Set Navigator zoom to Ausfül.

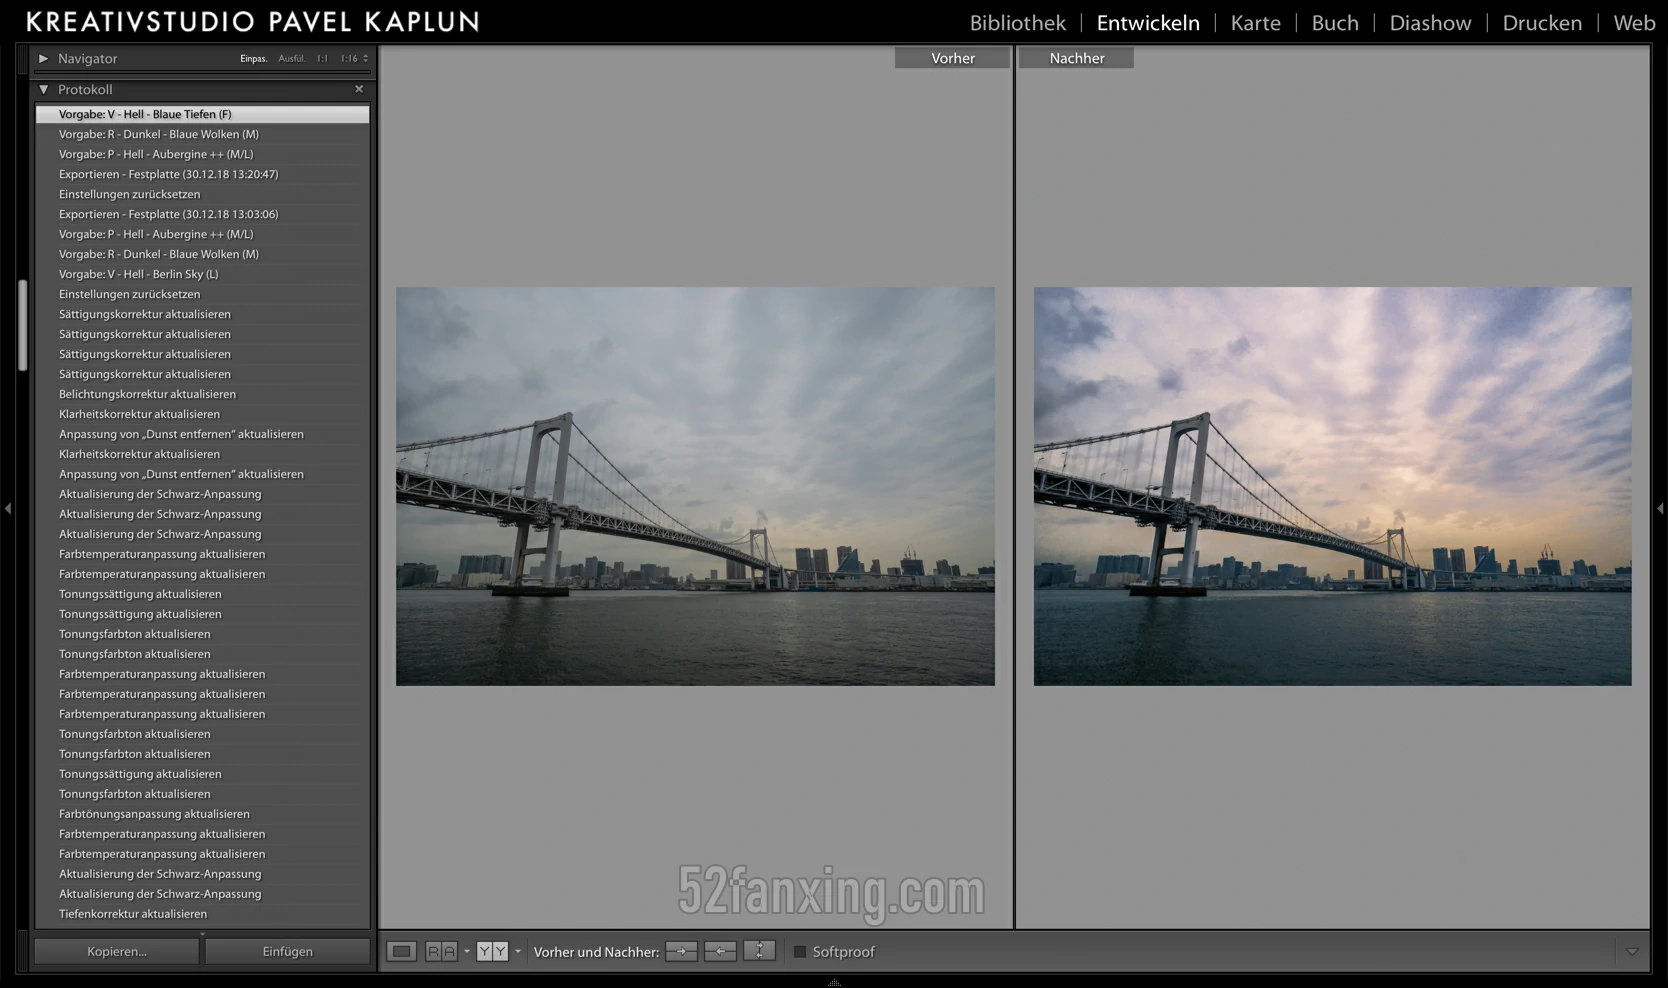(x=292, y=59)
